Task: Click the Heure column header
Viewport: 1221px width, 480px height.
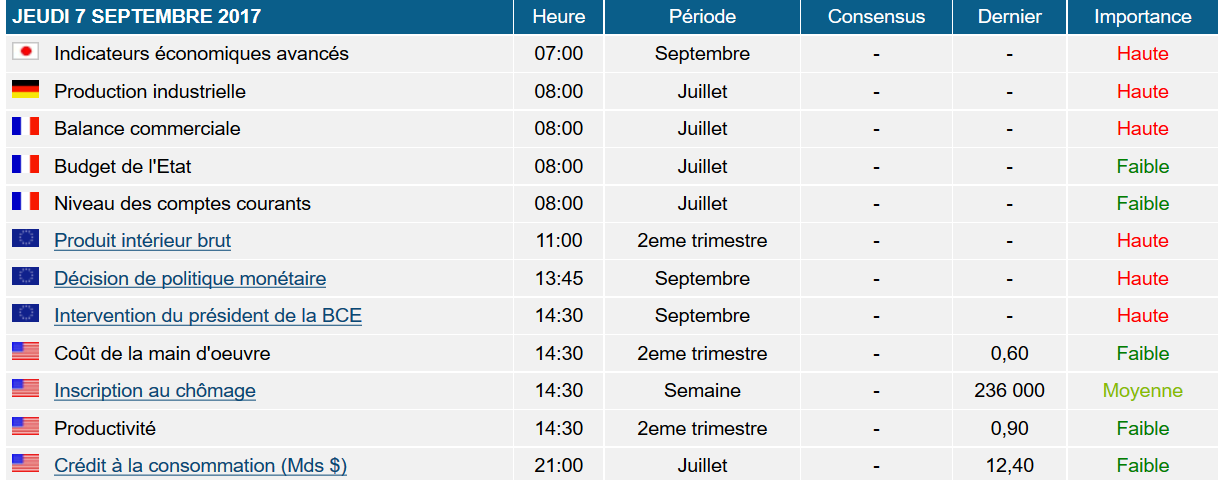Action: (x=559, y=17)
